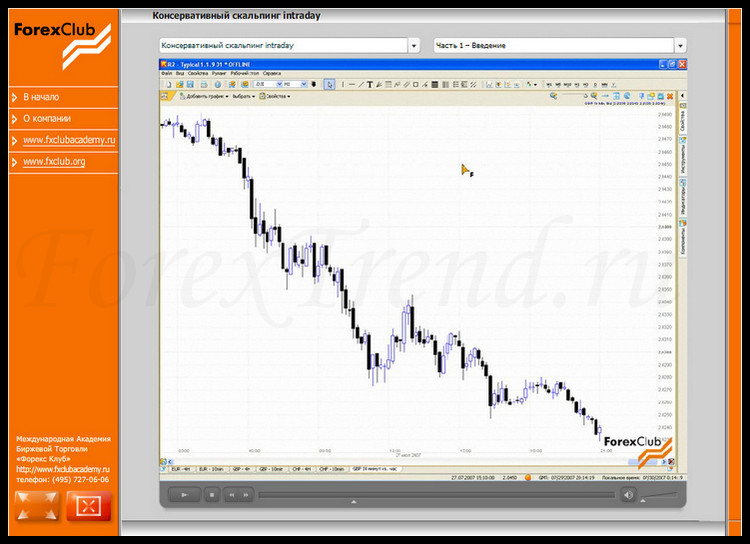The image size is (750, 544).
Task: Click the 'Индикаторы' vertical side panel tab
Action: 683,198
